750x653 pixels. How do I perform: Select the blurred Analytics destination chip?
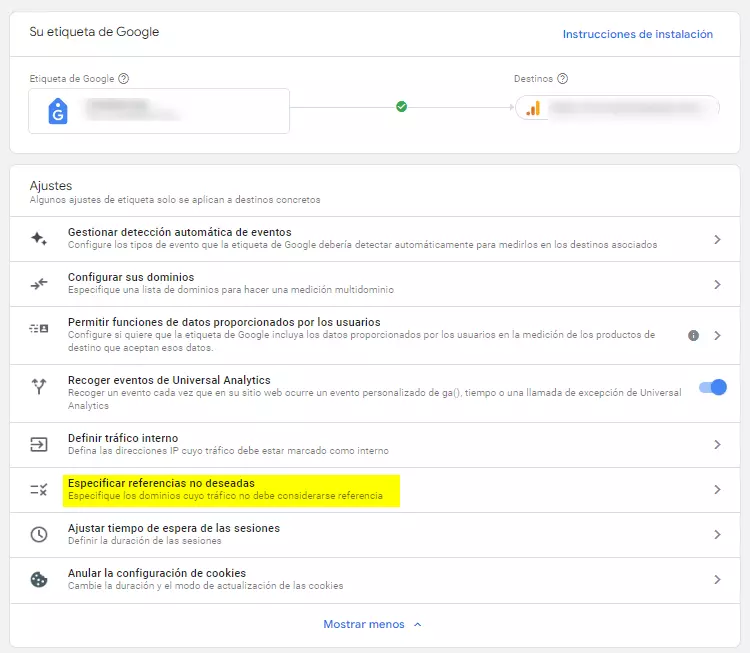click(x=617, y=108)
